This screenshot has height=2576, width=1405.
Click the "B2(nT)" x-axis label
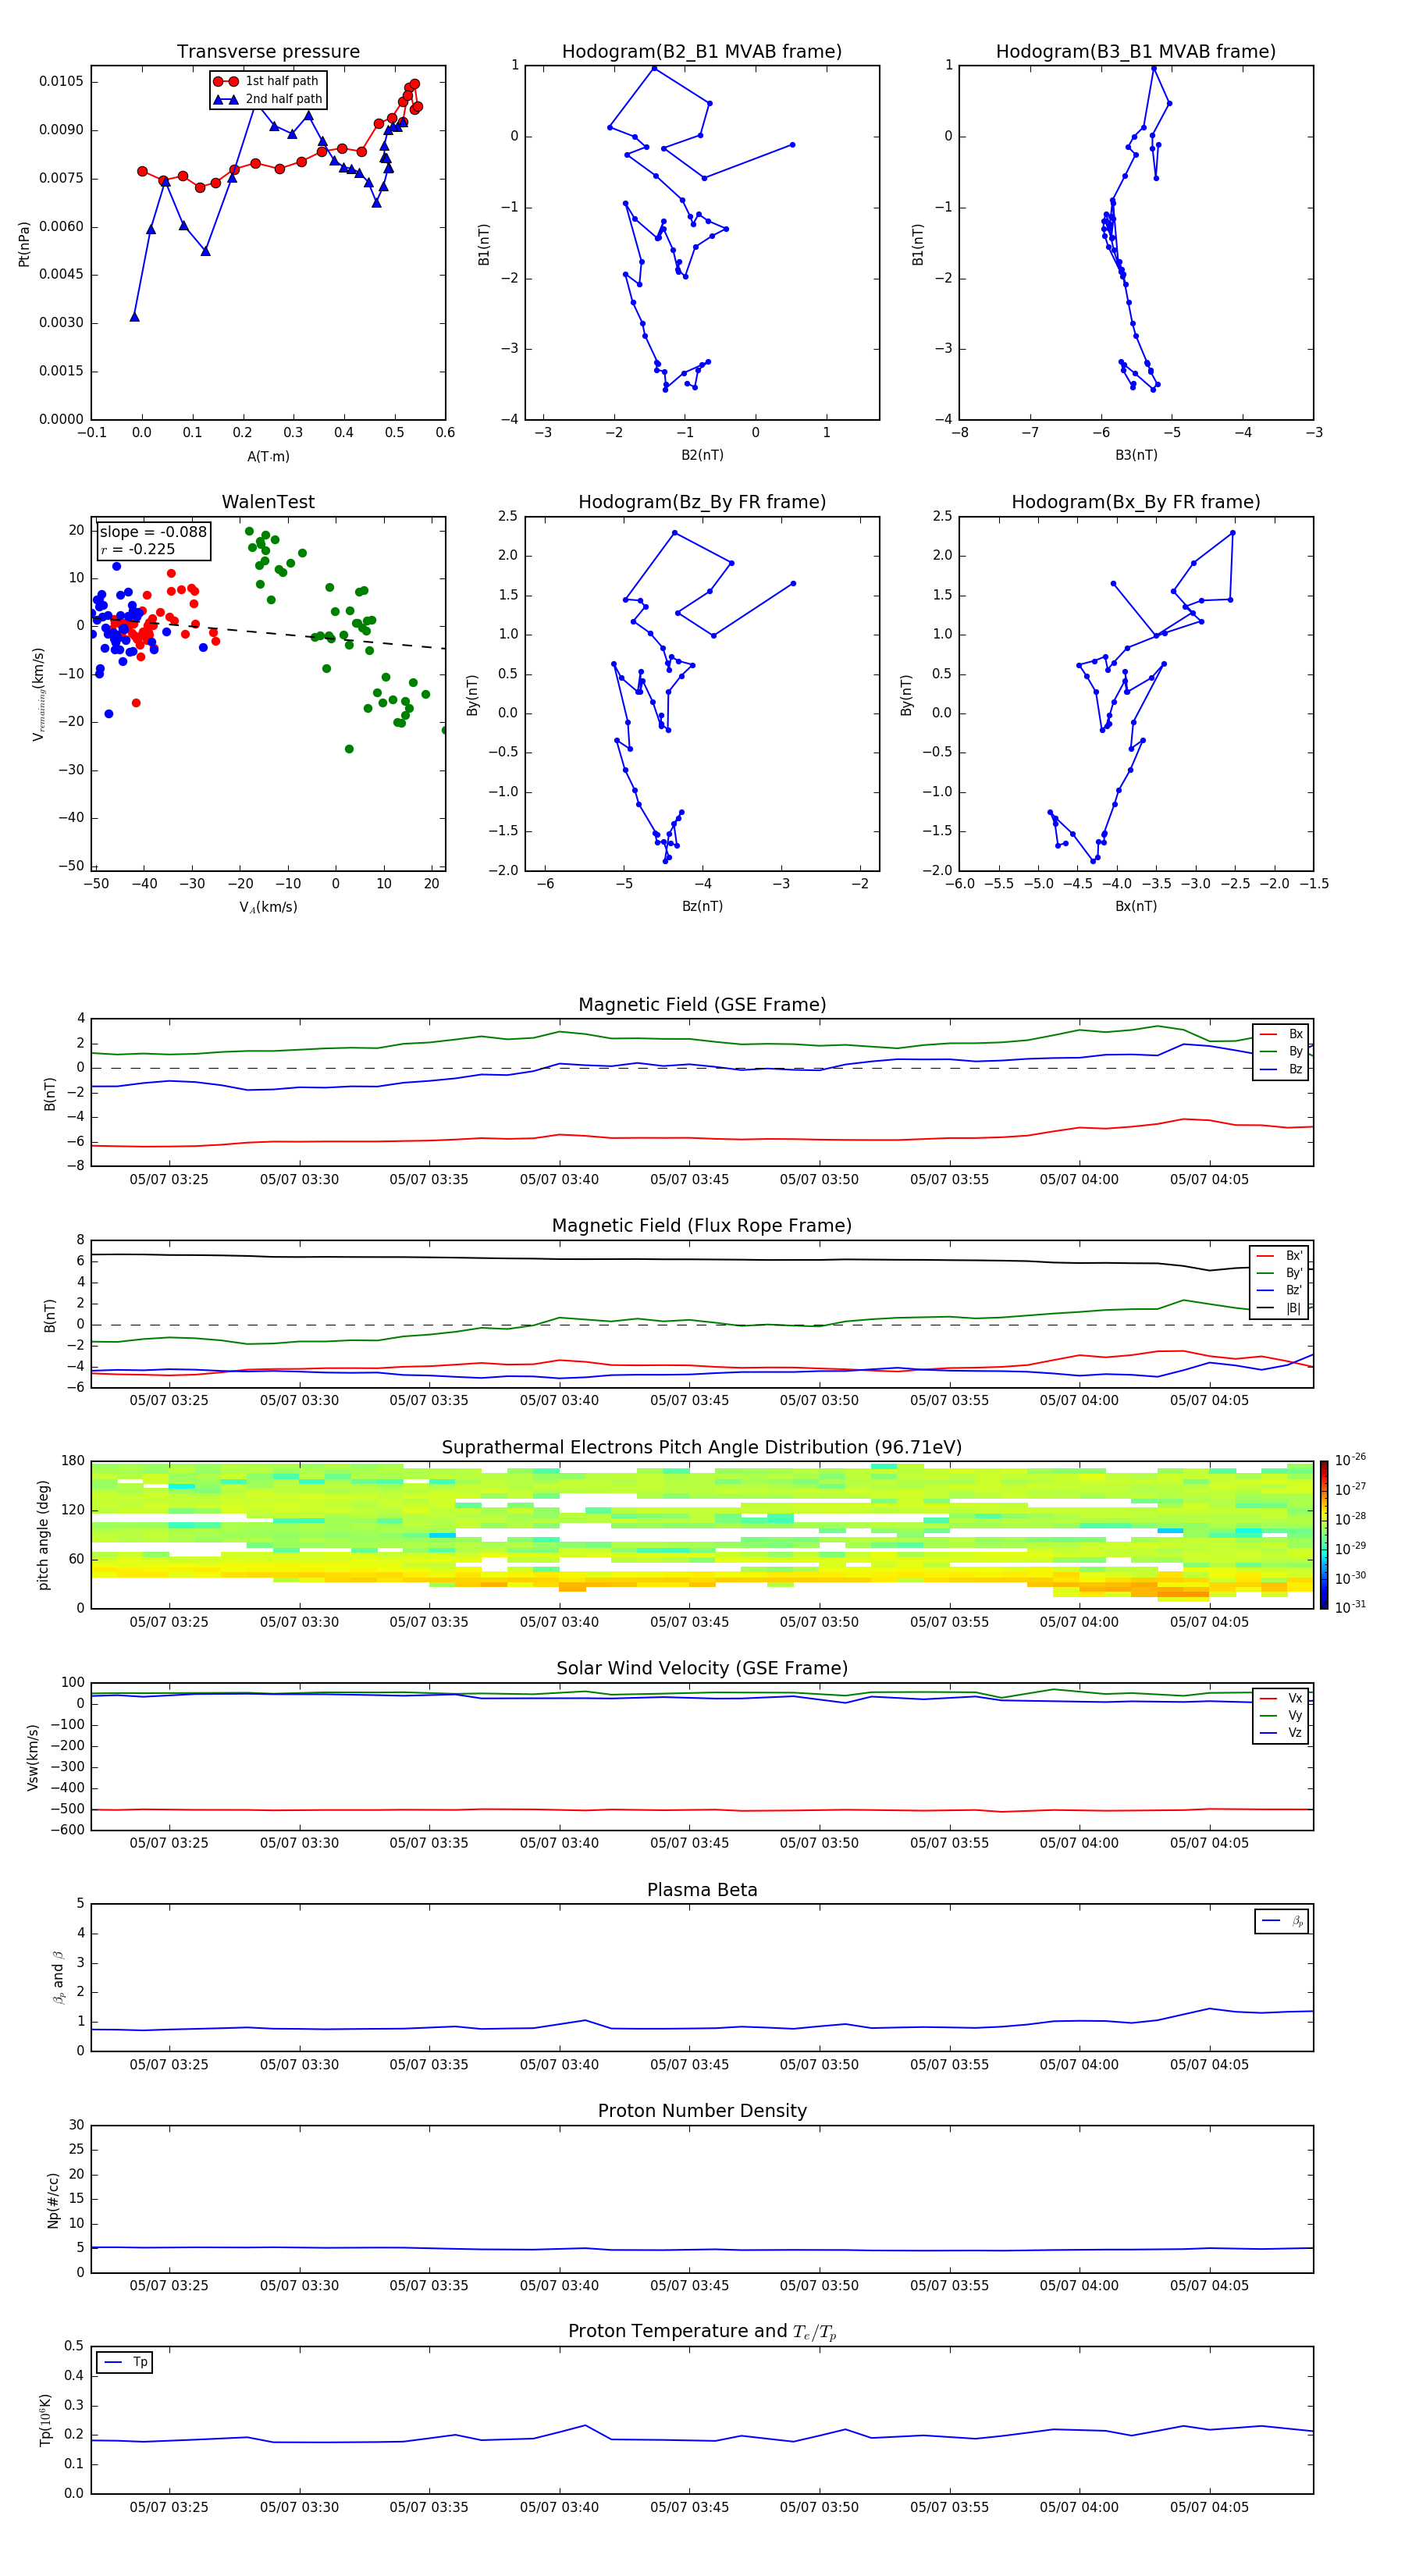pos(702,455)
